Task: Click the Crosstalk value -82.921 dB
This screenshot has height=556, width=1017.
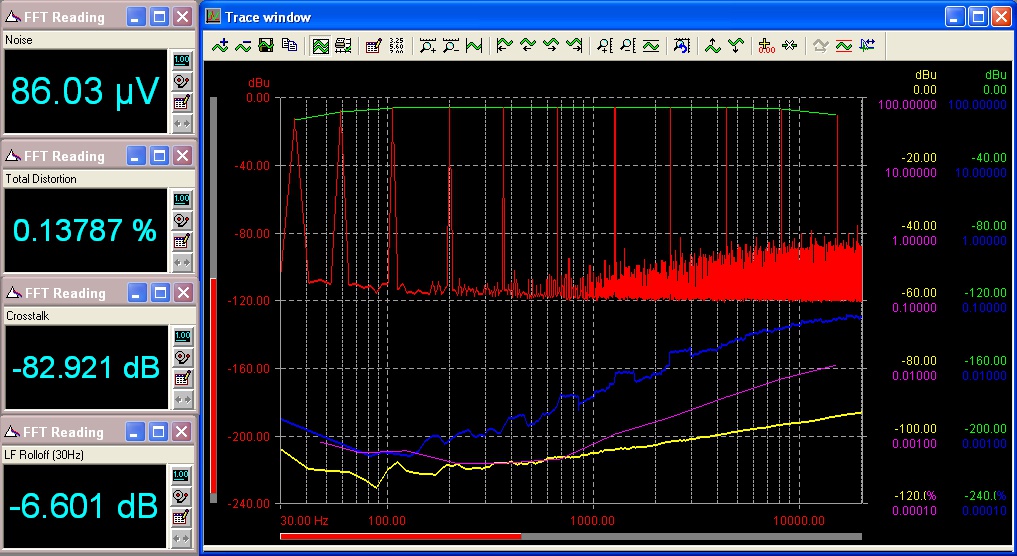Action: pos(86,368)
